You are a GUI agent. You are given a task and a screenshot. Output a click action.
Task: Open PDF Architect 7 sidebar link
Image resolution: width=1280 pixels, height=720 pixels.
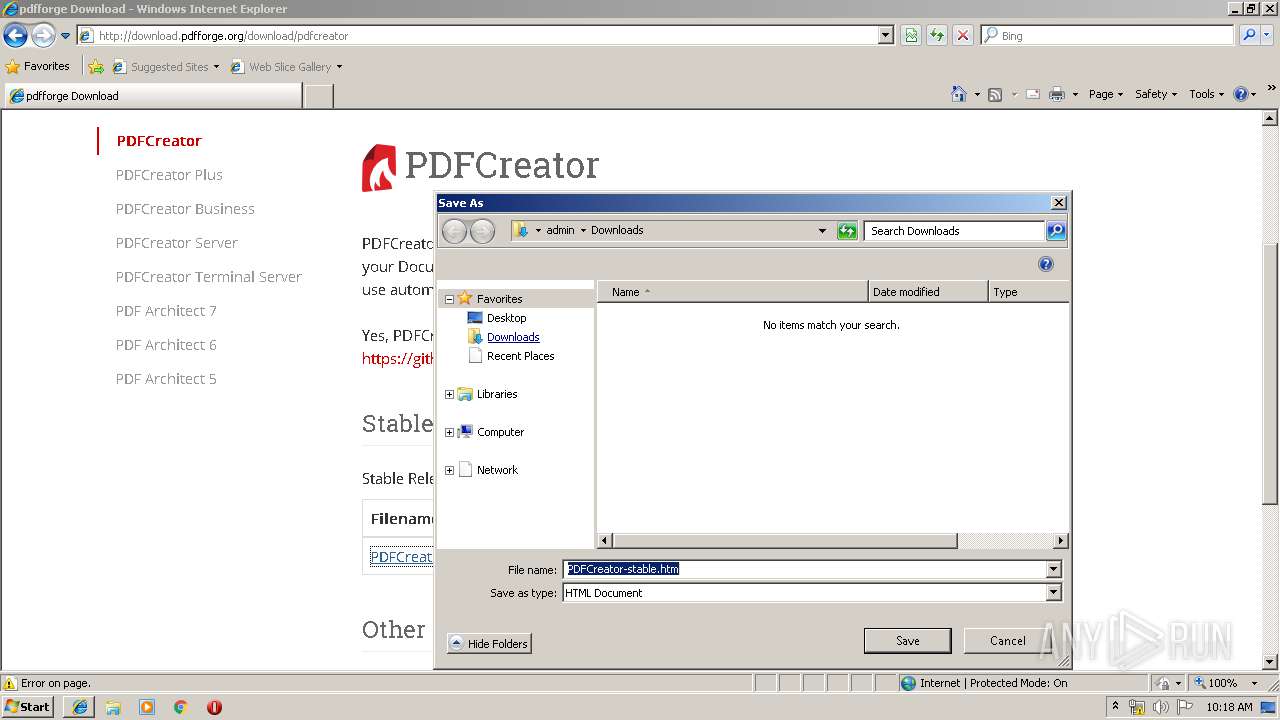click(x=166, y=311)
